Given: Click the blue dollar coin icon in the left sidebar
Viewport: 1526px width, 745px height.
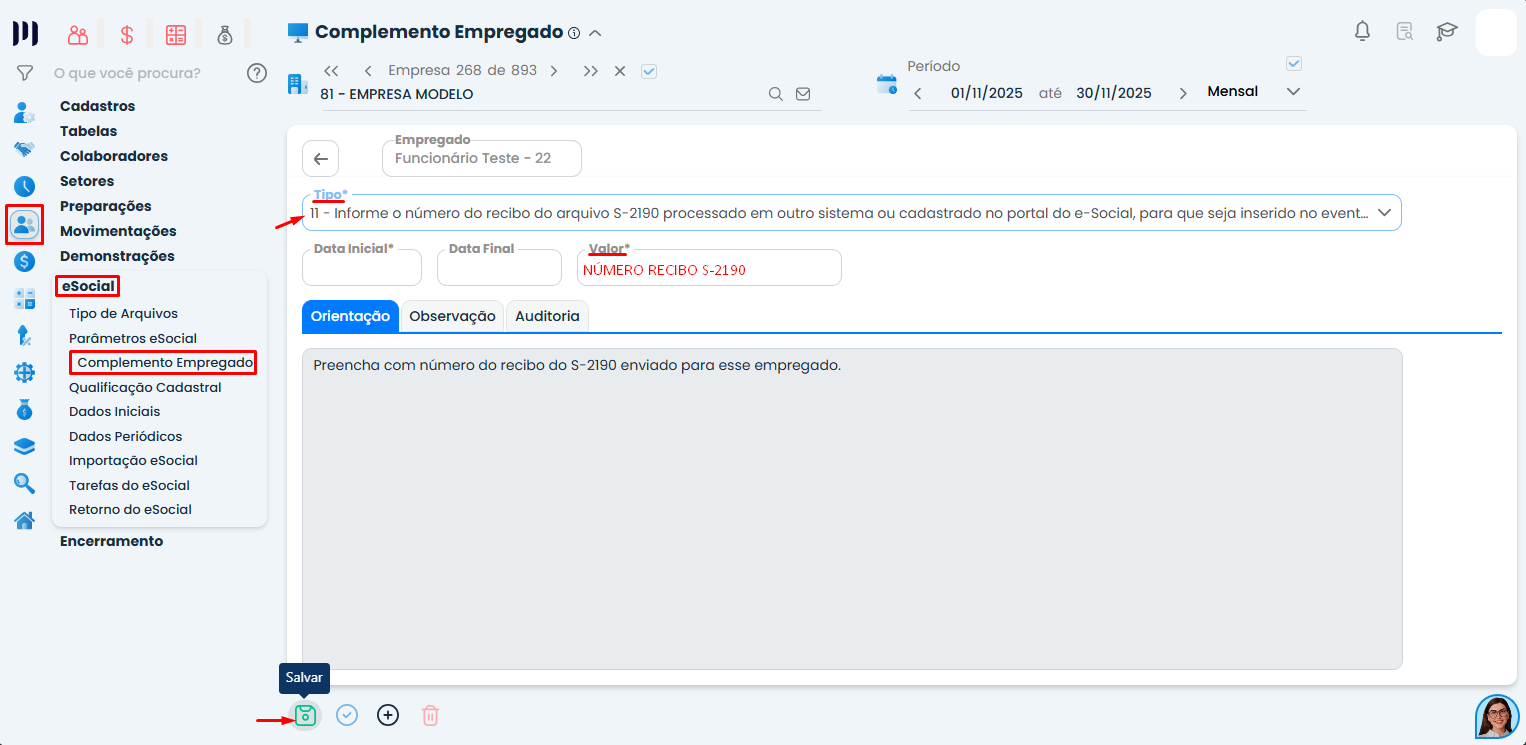Looking at the screenshot, I should [25, 262].
